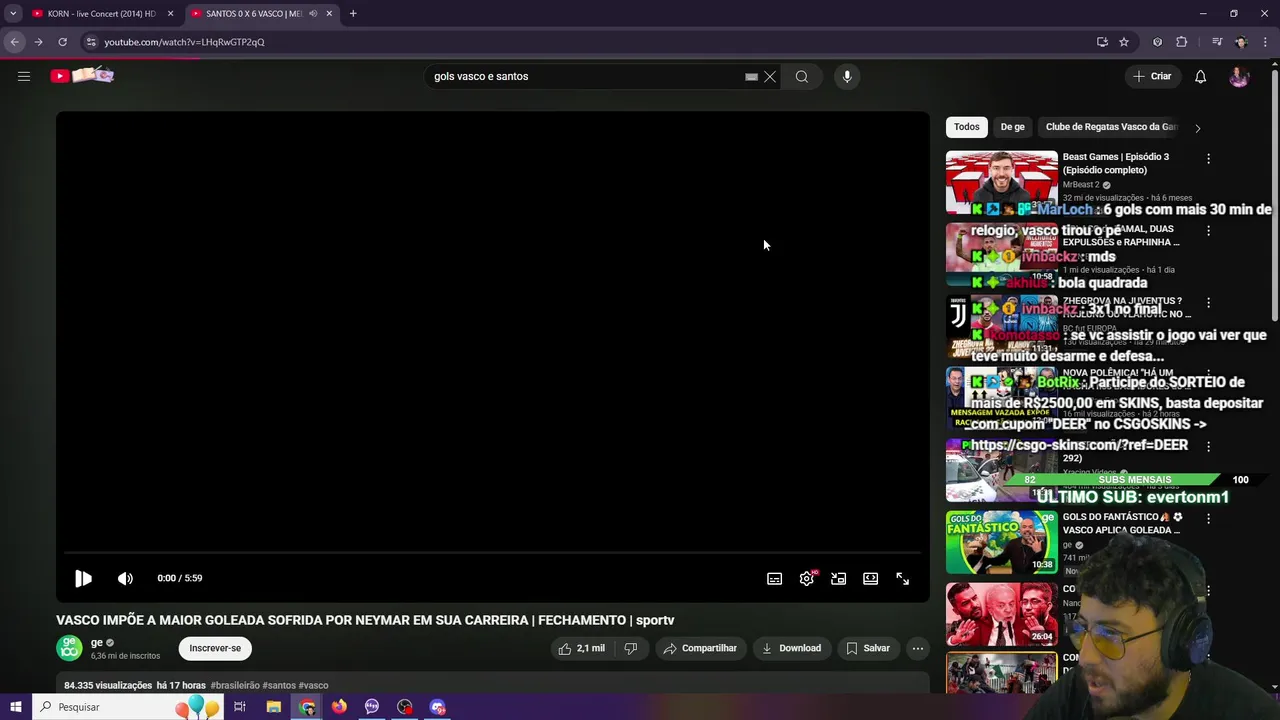Select the De ge filter chip
1280x720 pixels.
tap(1013, 127)
